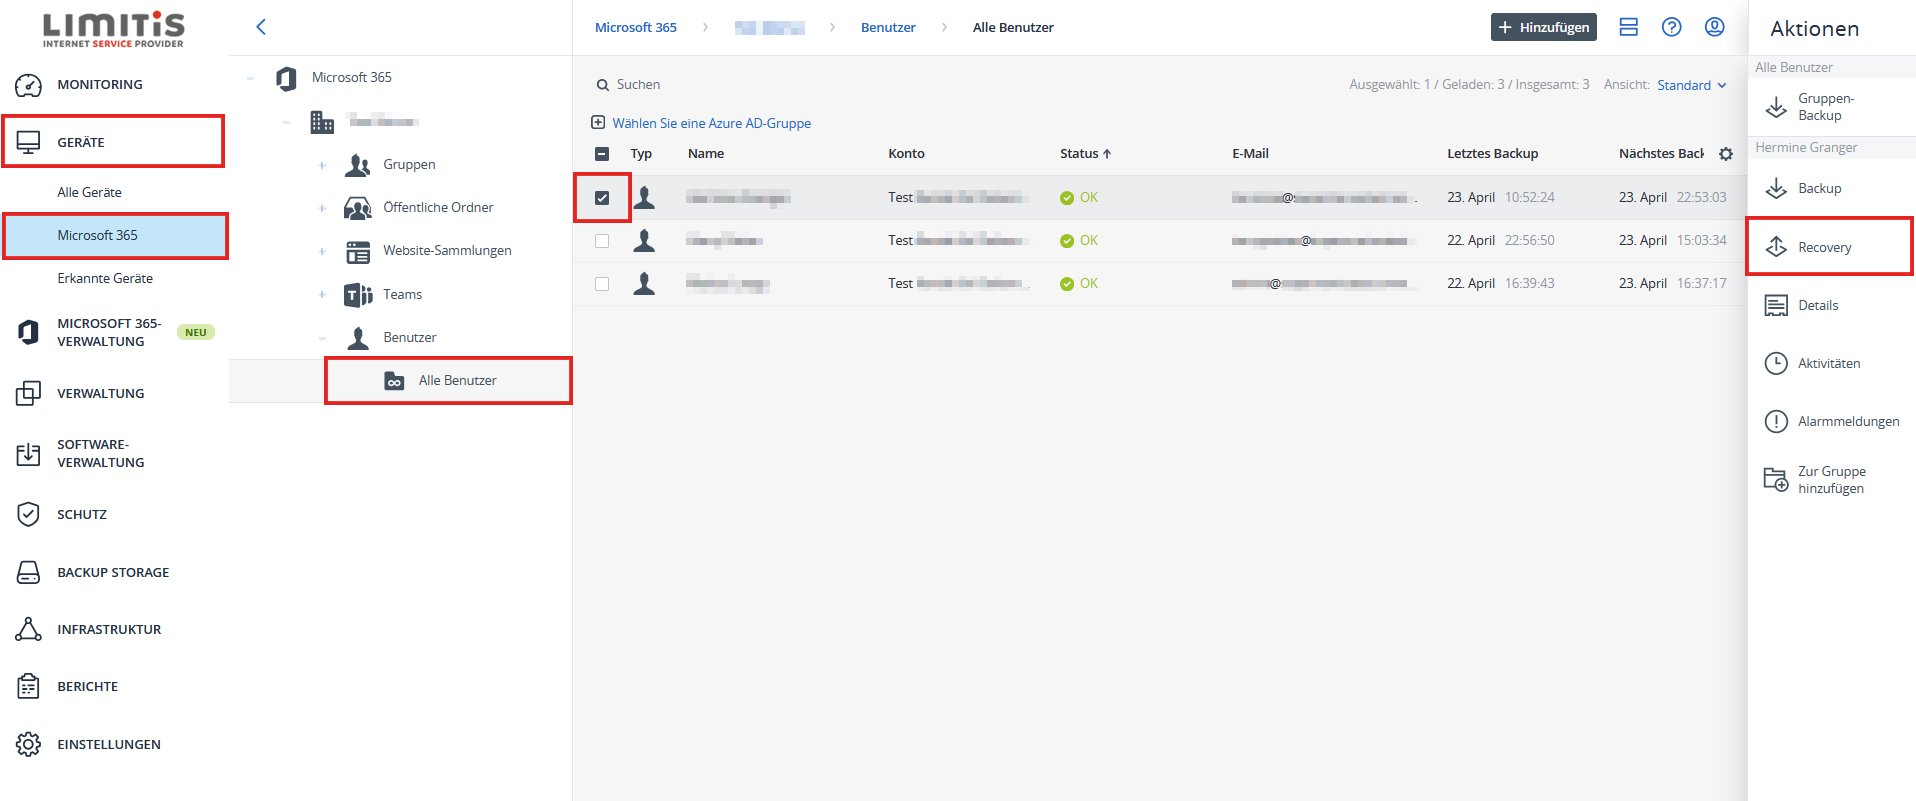
Task: Open the help question mark icon
Action: tap(1671, 27)
